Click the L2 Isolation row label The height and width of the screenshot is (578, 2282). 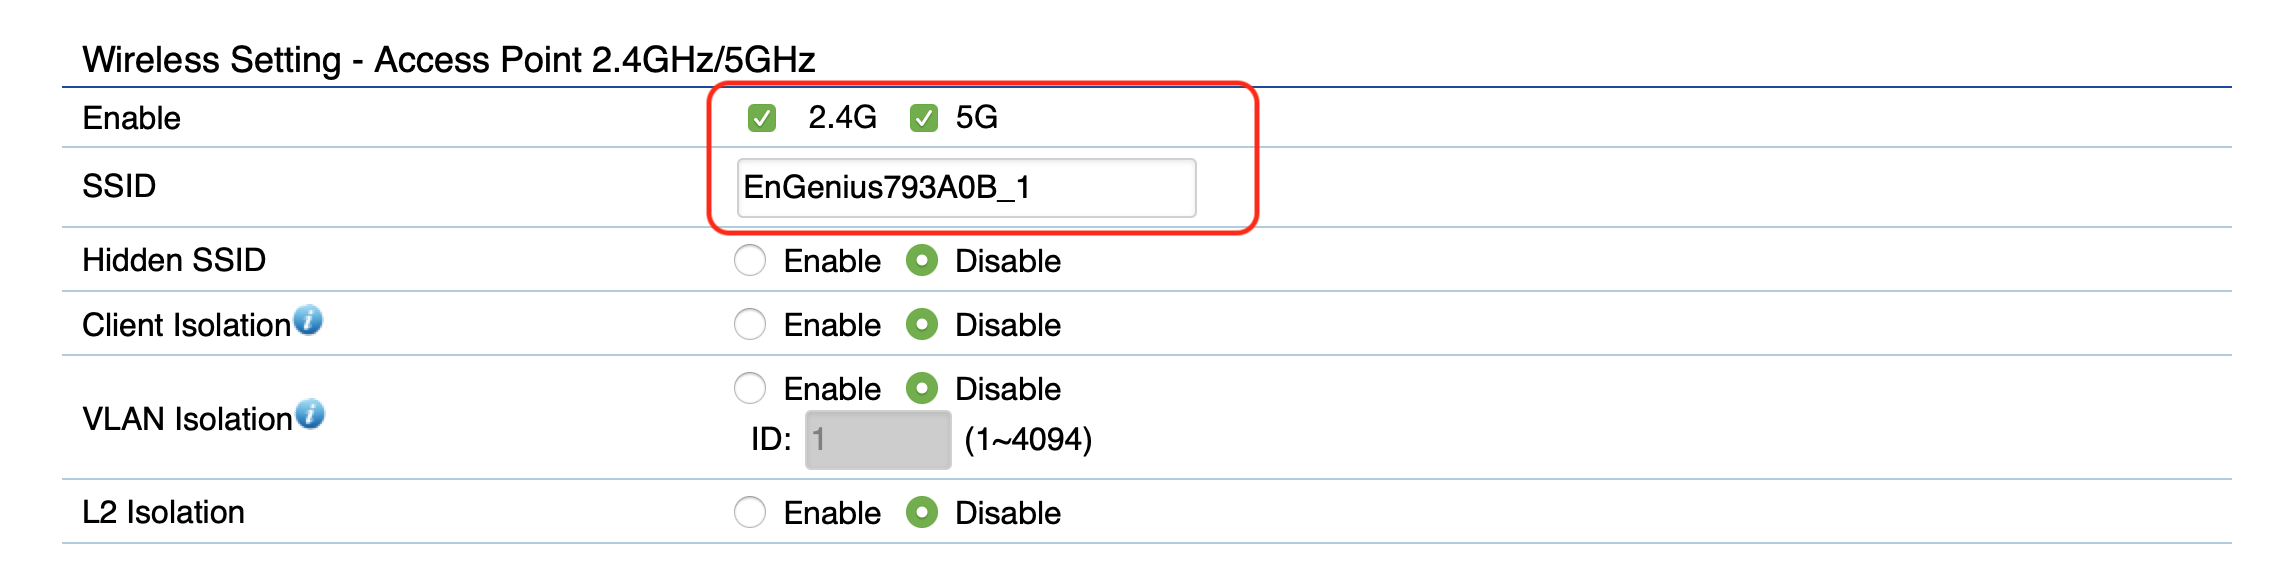[163, 512]
